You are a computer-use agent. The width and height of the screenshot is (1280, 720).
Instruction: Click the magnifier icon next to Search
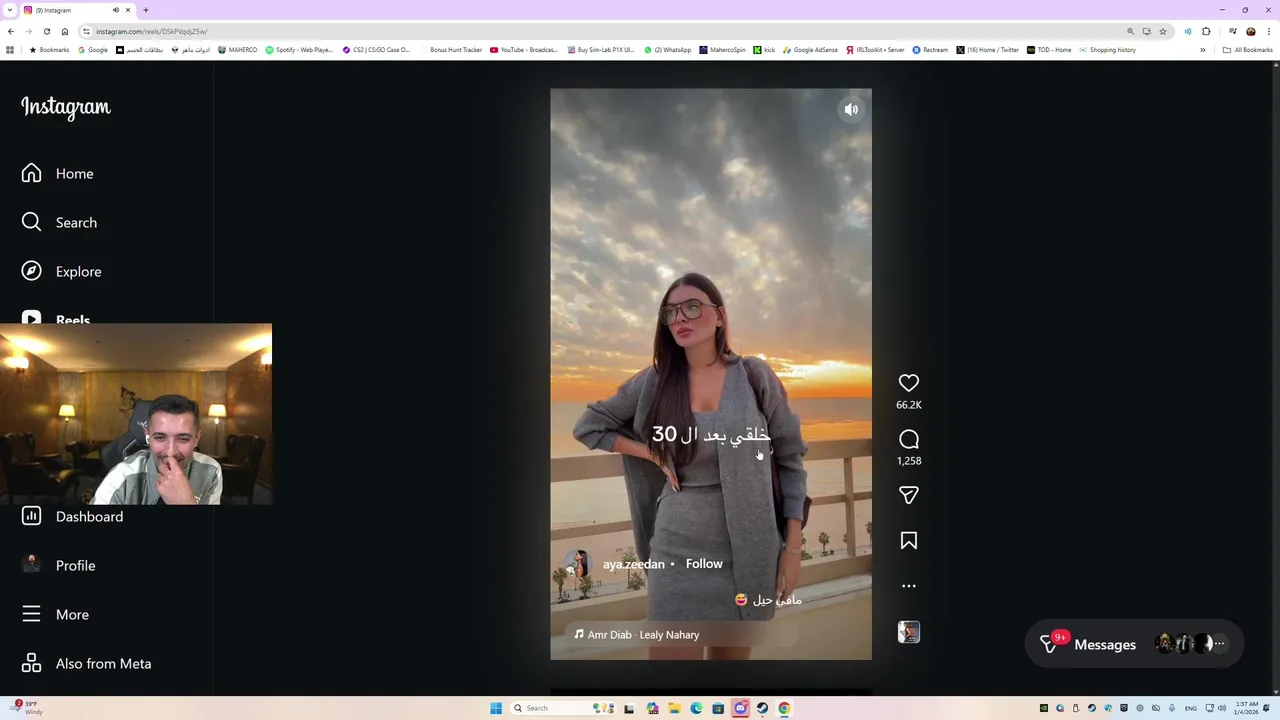tap(32, 222)
